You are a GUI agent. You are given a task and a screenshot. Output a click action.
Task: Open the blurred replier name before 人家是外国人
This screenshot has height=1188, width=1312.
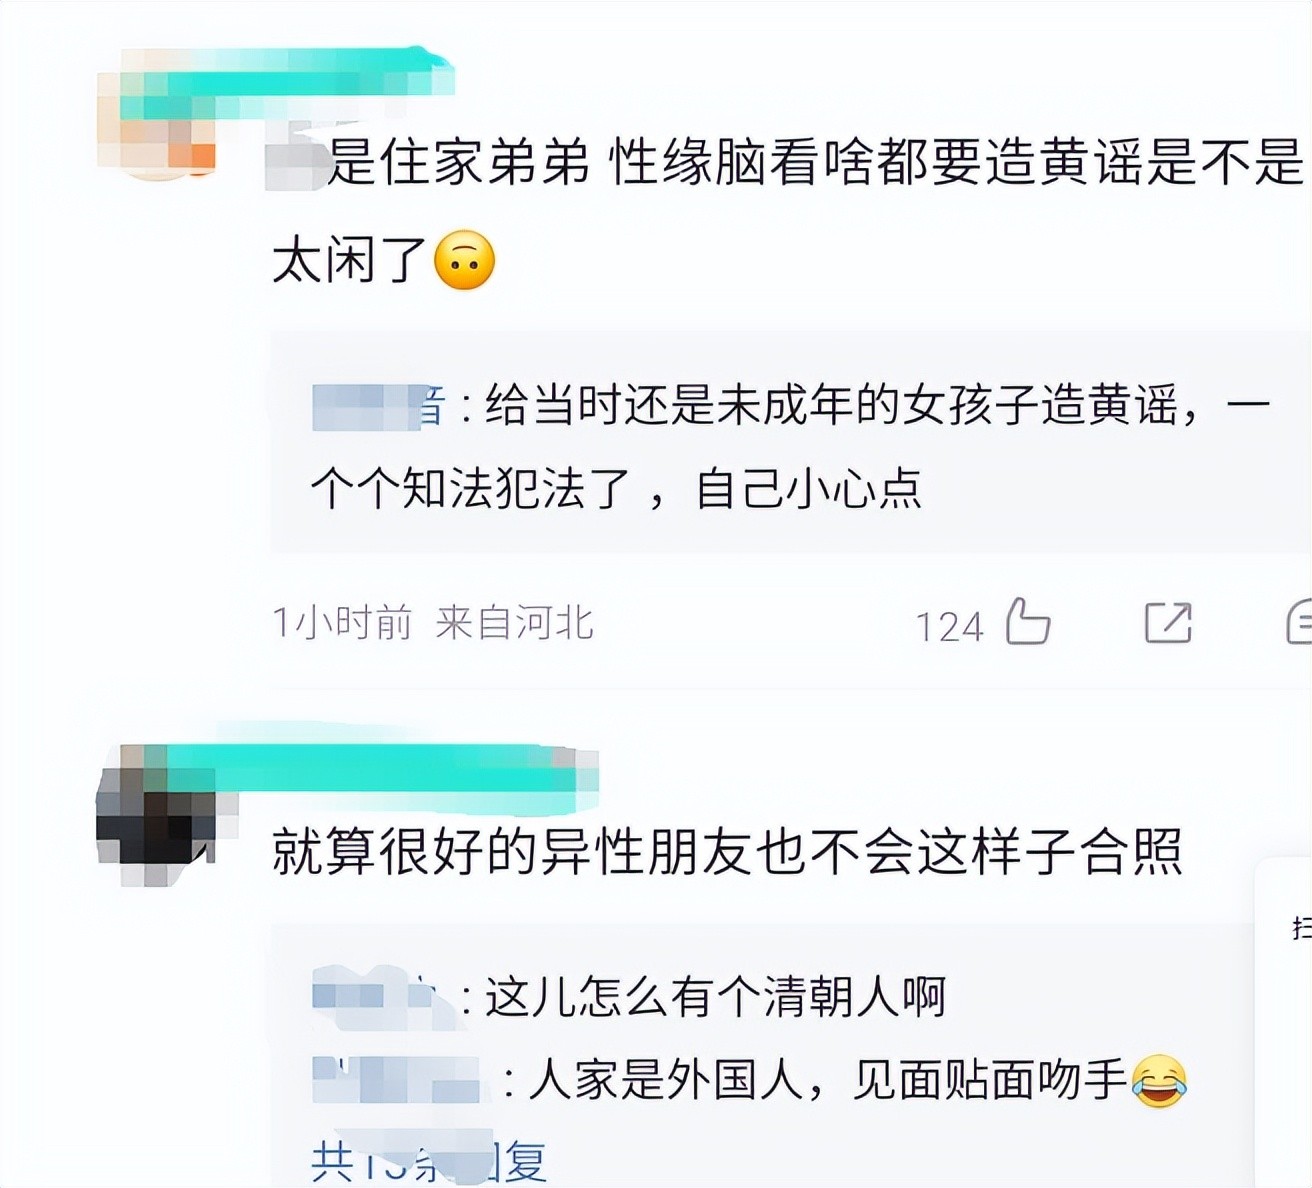point(397,1080)
